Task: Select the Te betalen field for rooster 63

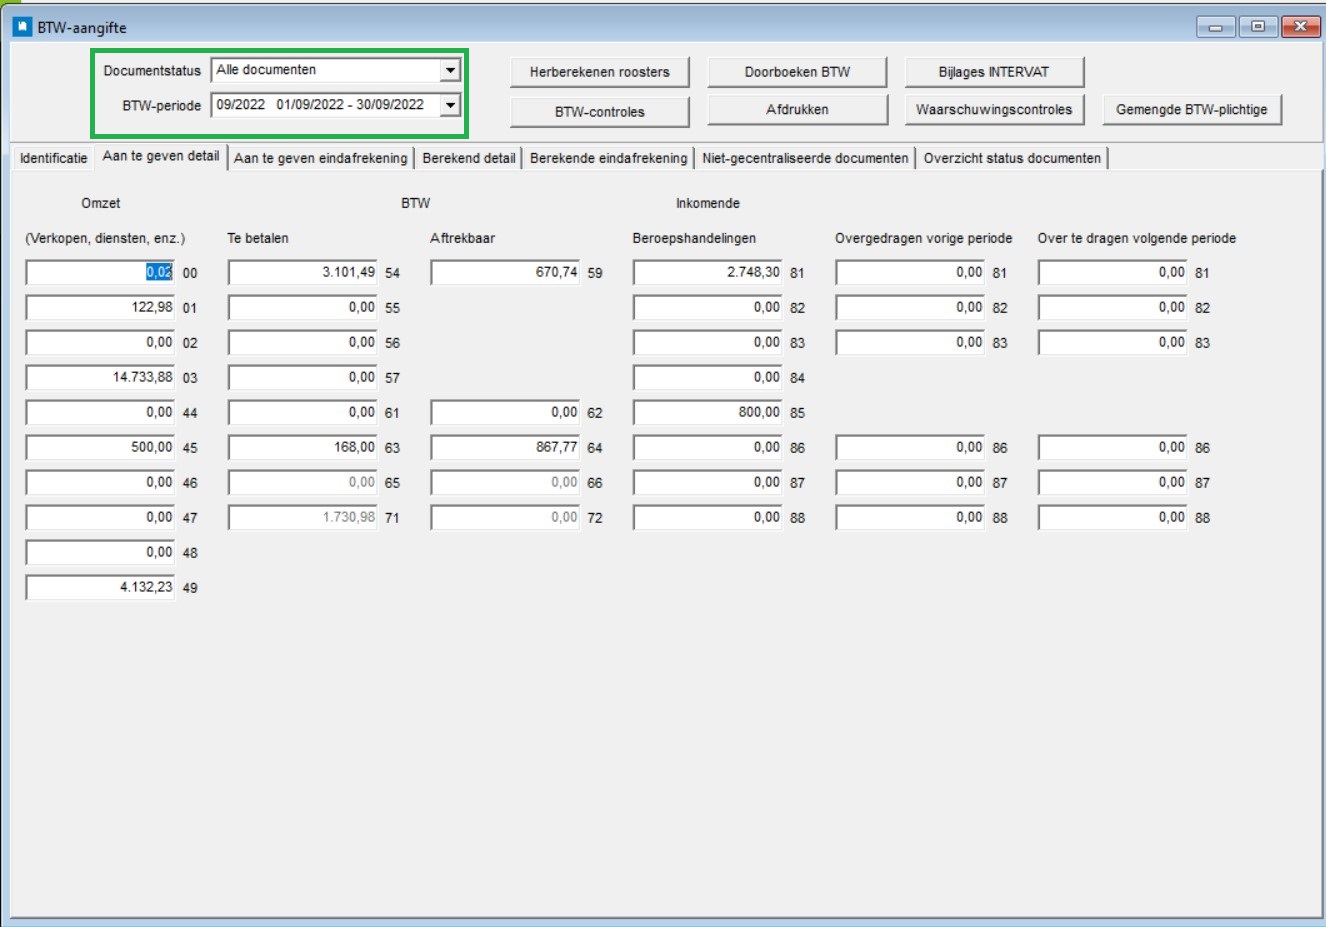Action: 303,447
